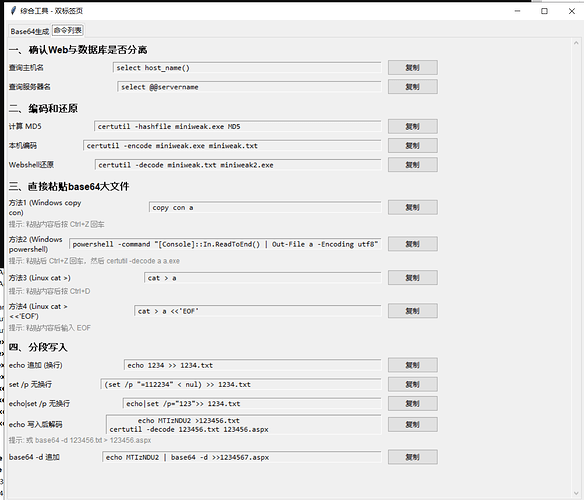
Task: Copy the copy con a command
Action: (x=412, y=207)
